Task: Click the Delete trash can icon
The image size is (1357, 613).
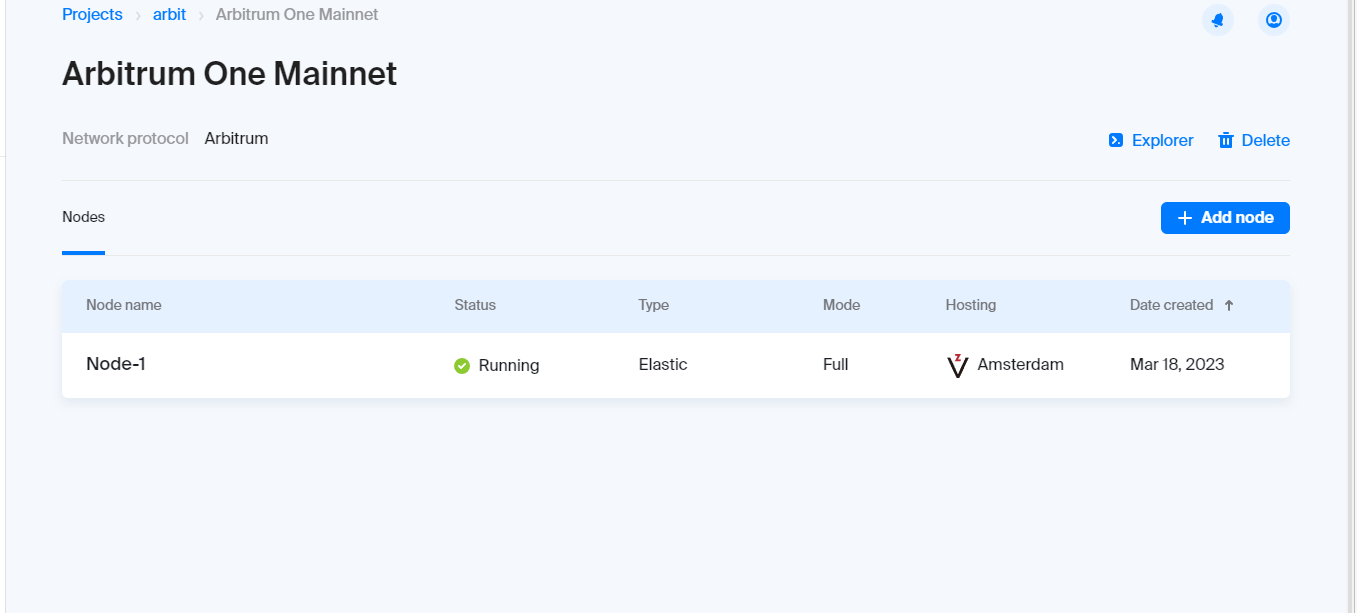Action: point(1226,140)
